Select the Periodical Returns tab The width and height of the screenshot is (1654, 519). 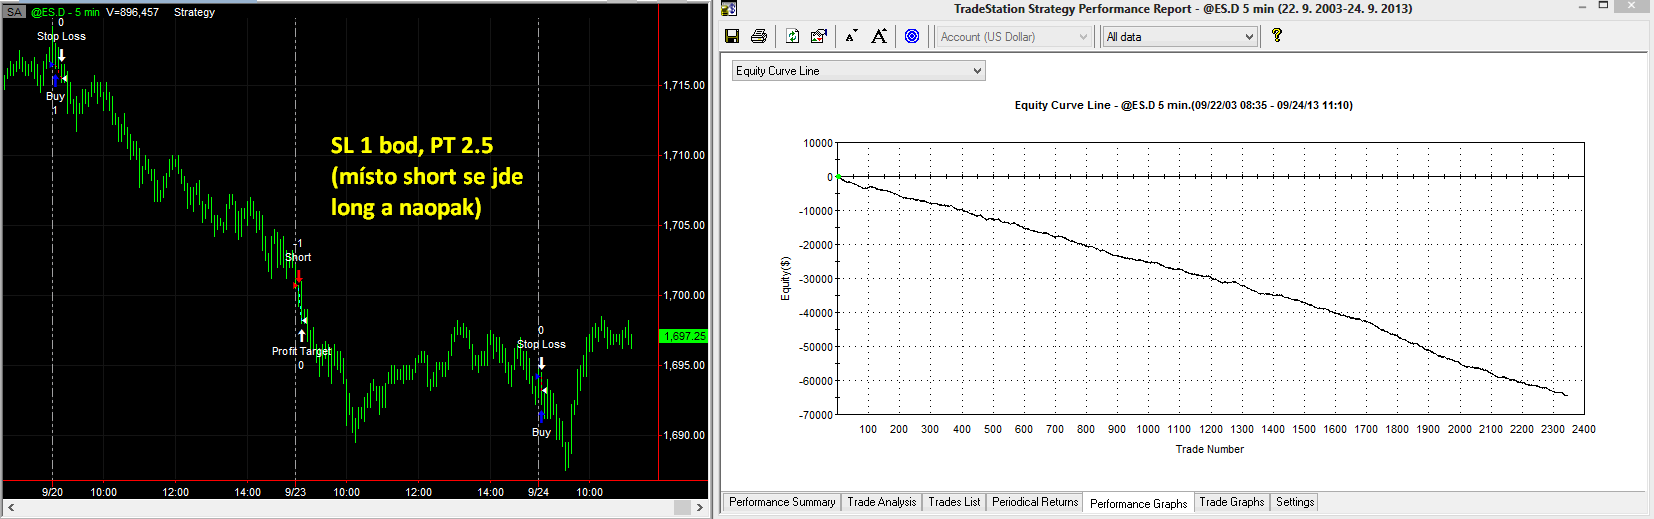(x=1035, y=502)
